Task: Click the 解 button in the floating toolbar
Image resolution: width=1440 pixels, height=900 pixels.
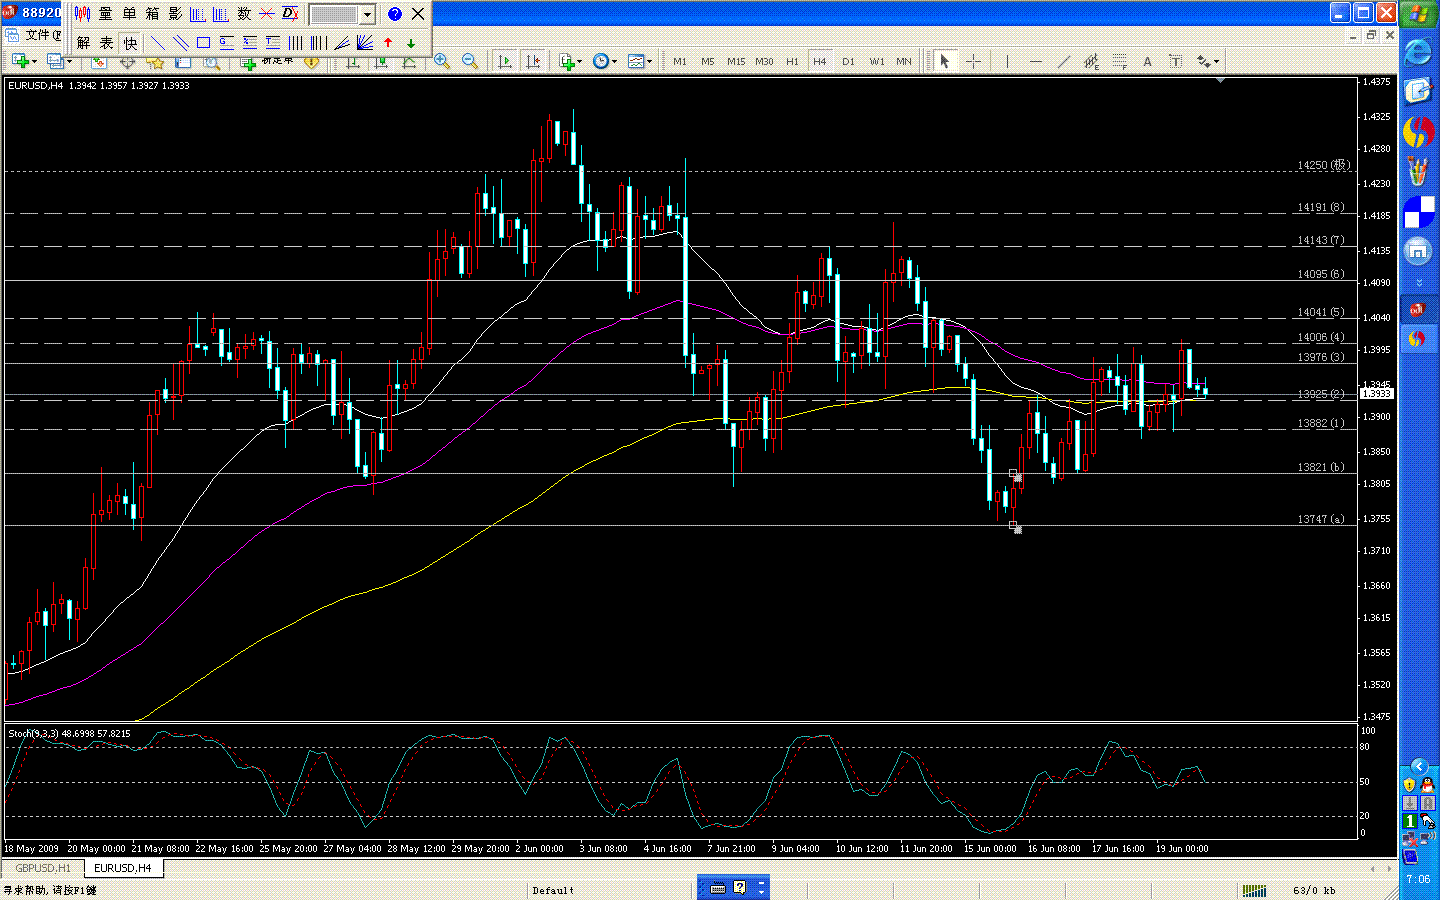Action: point(83,43)
